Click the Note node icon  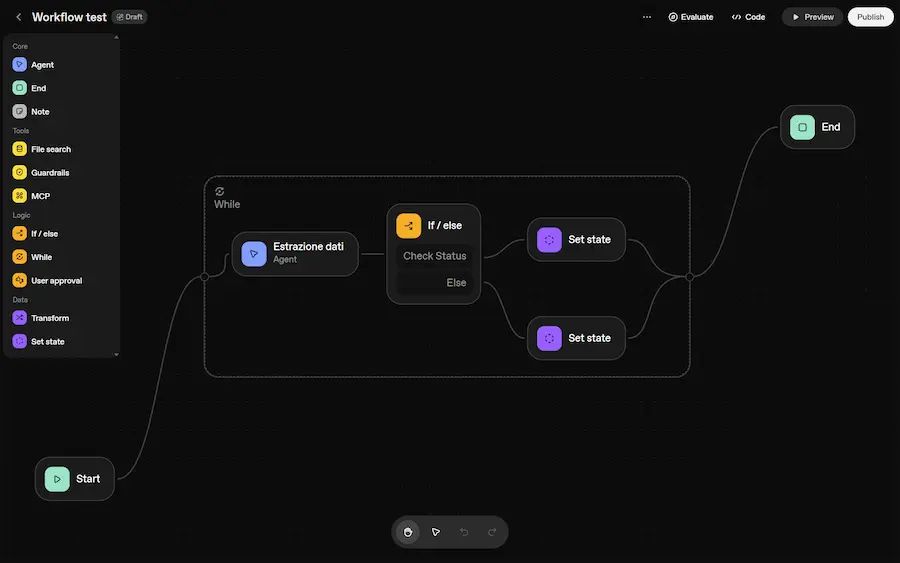pyautogui.click(x=20, y=112)
